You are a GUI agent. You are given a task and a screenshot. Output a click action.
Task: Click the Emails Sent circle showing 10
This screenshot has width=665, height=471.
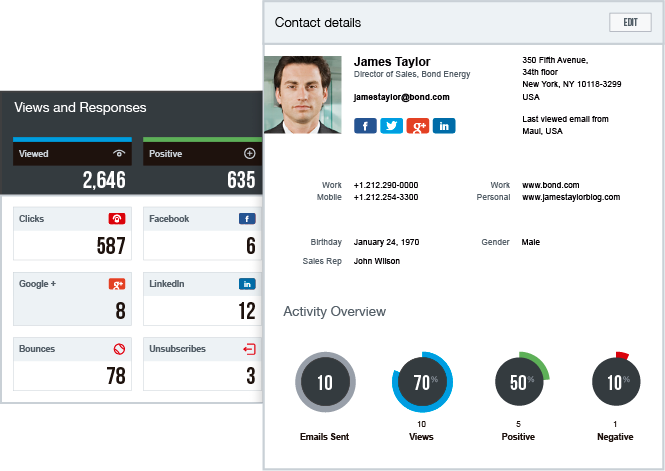(325, 382)
